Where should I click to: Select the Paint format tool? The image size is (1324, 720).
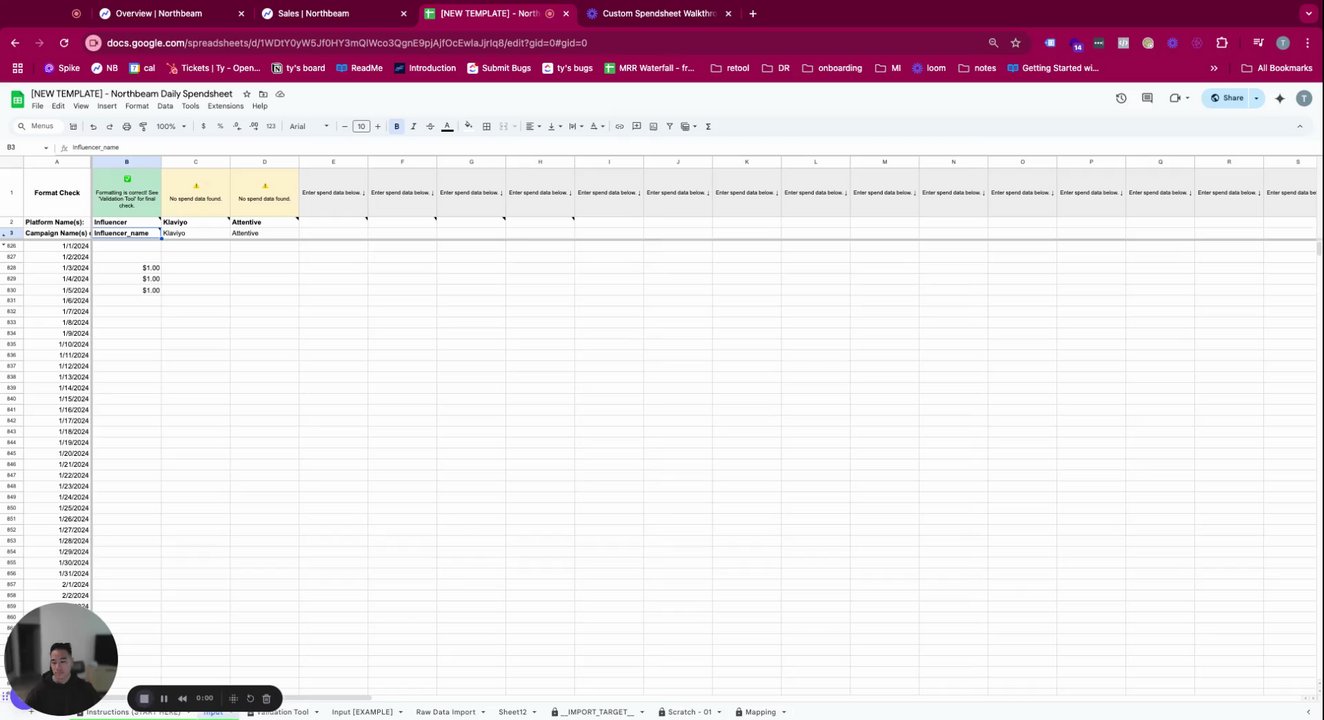point(143,127)
